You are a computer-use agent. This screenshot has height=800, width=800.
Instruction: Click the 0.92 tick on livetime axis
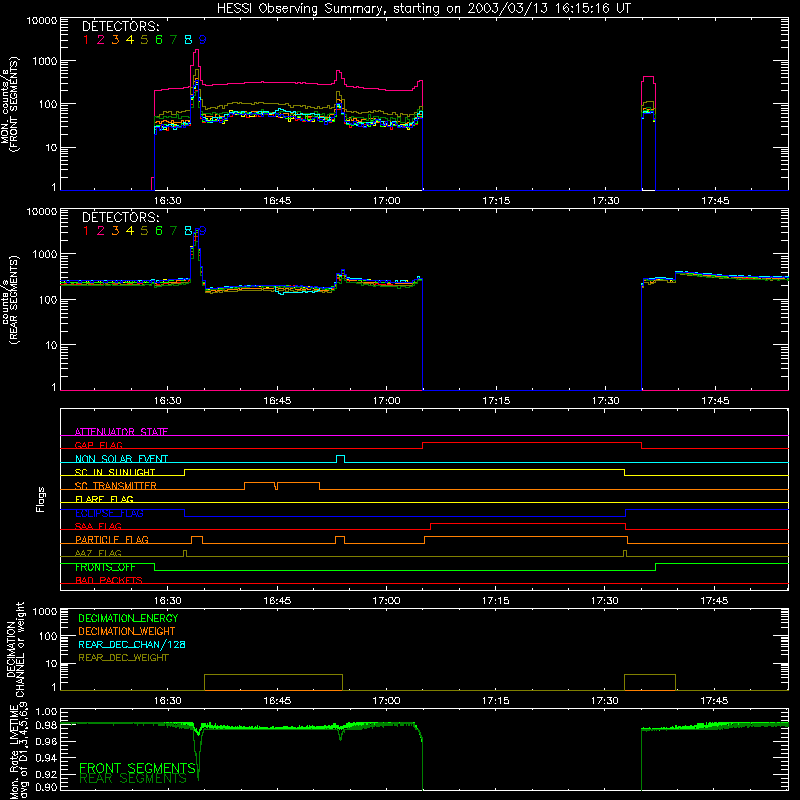[x=46, y=774]
